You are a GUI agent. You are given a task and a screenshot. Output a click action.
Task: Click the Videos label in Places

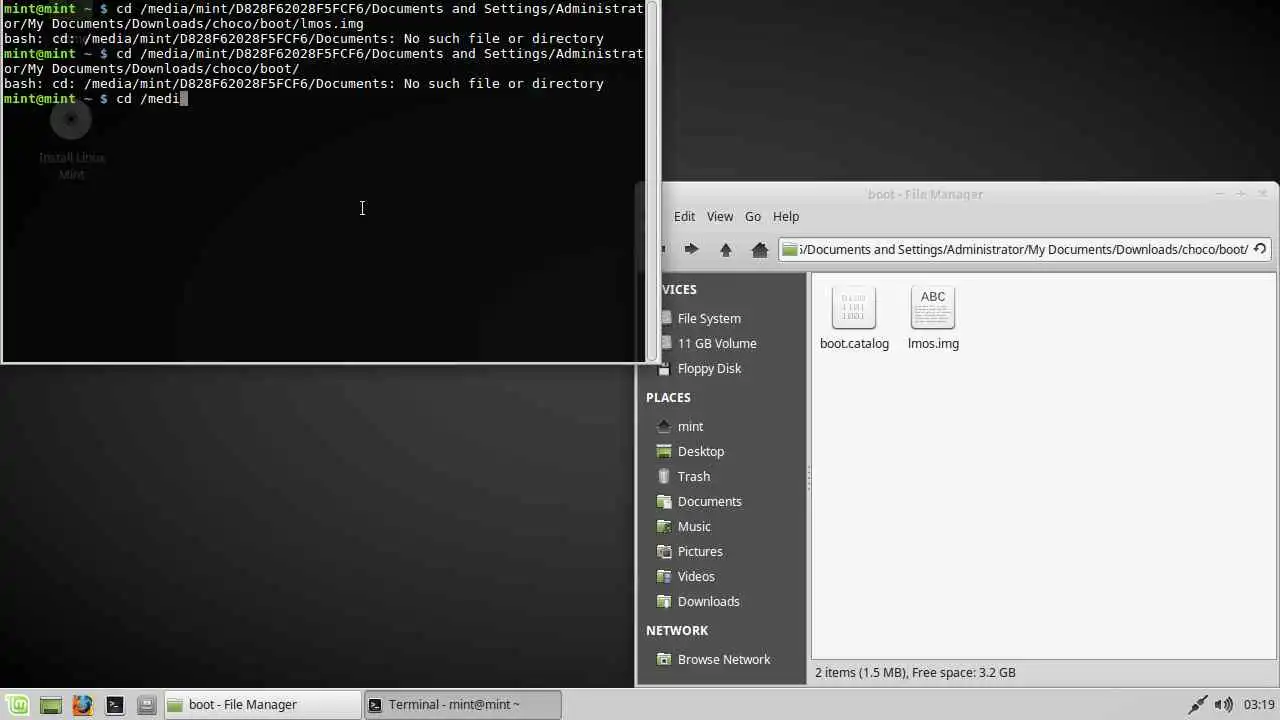[696, 576]
